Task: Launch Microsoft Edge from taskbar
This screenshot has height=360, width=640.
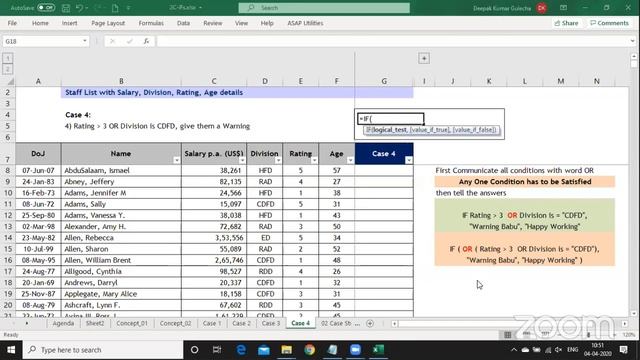Action: pyautogui.click(x=241, y=350)
